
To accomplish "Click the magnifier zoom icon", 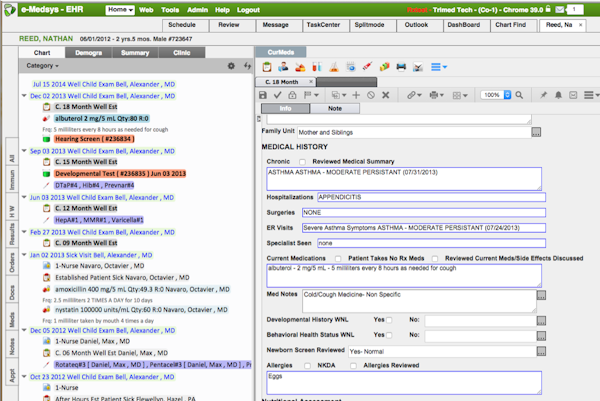I will (x=519, y=95).
